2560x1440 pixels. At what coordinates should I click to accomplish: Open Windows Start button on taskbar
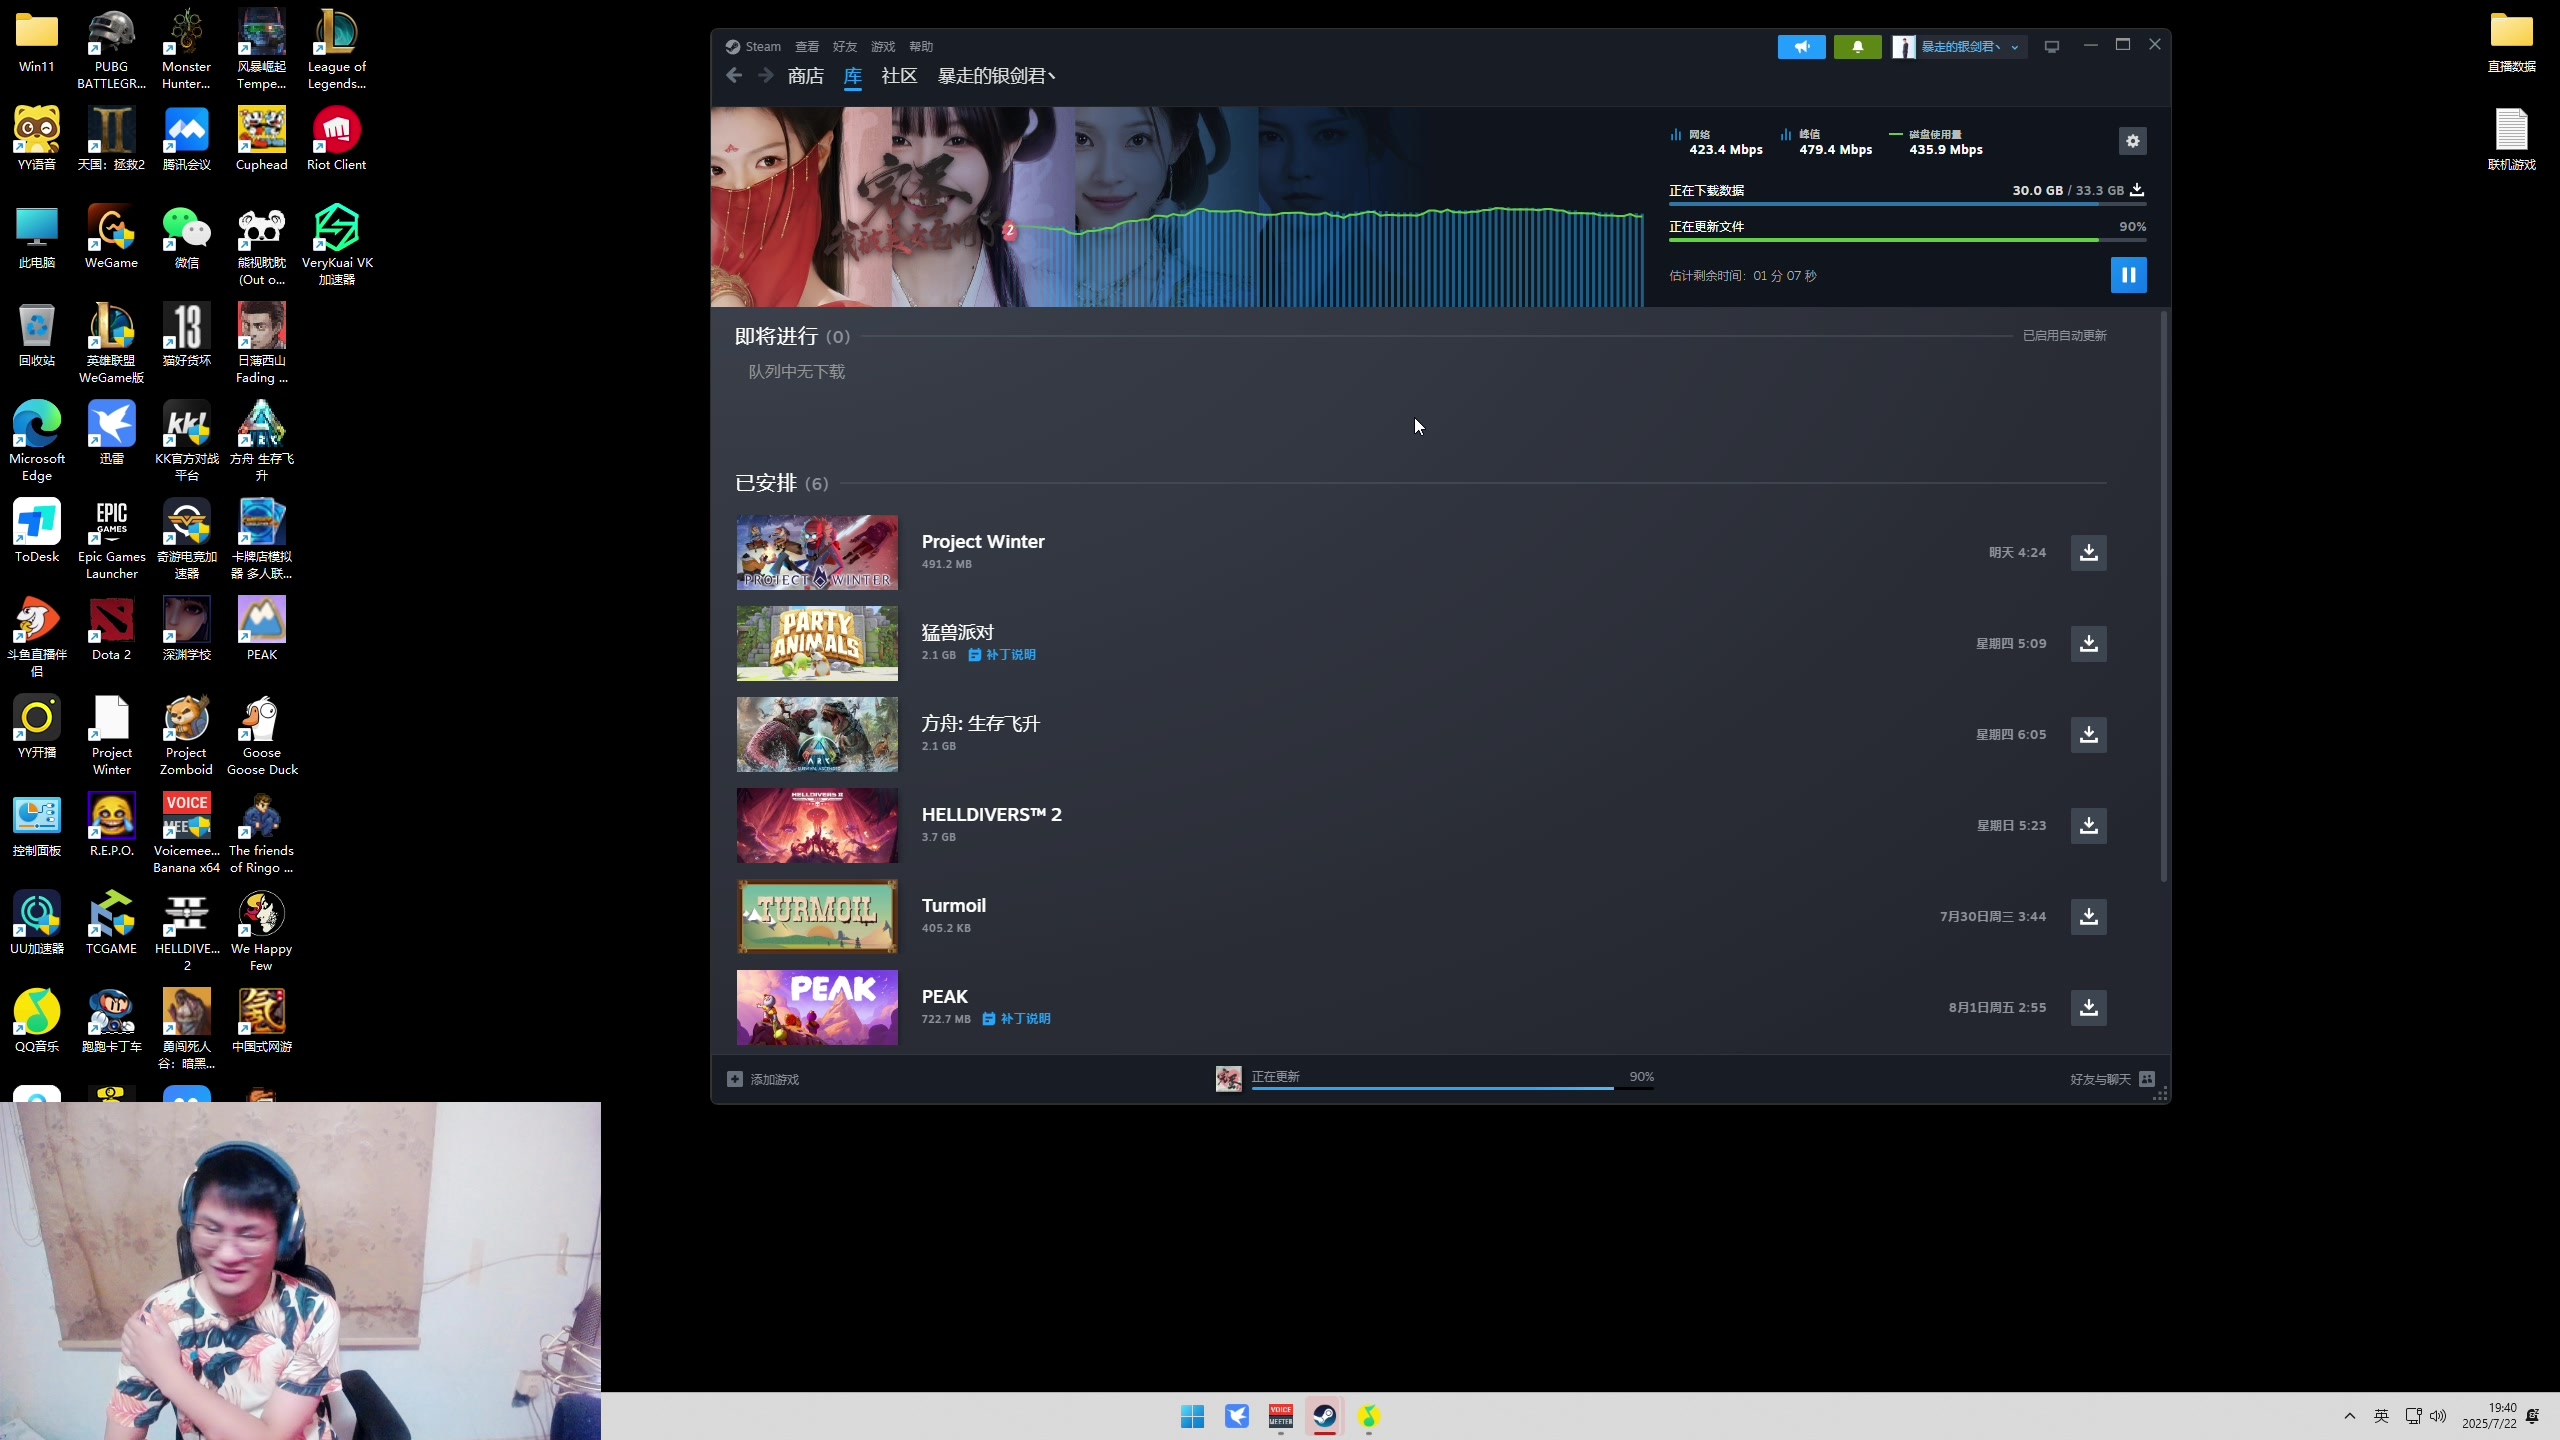(x=1192, y=1416)
